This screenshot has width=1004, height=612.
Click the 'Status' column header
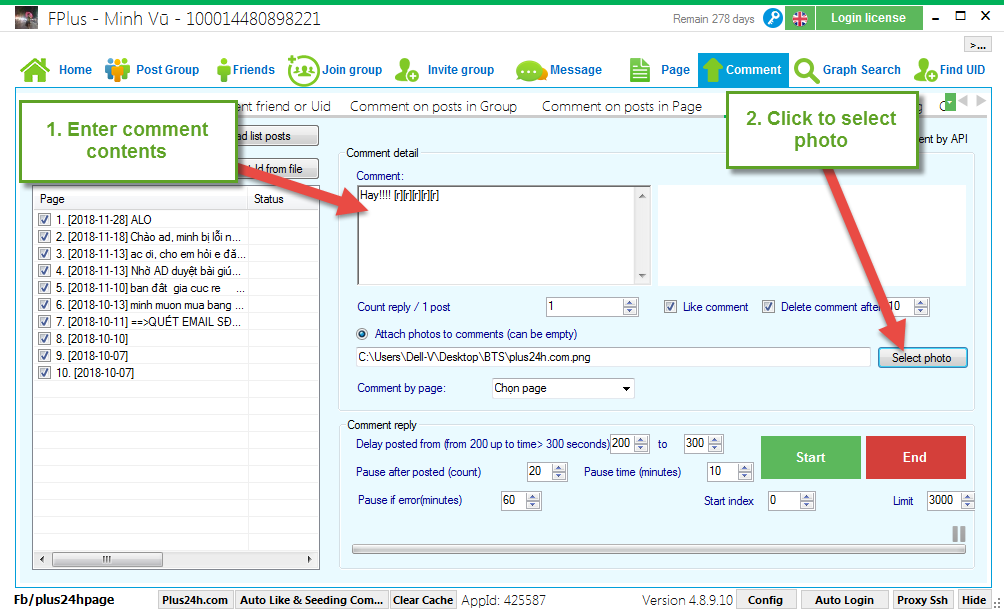pos(282,199)
